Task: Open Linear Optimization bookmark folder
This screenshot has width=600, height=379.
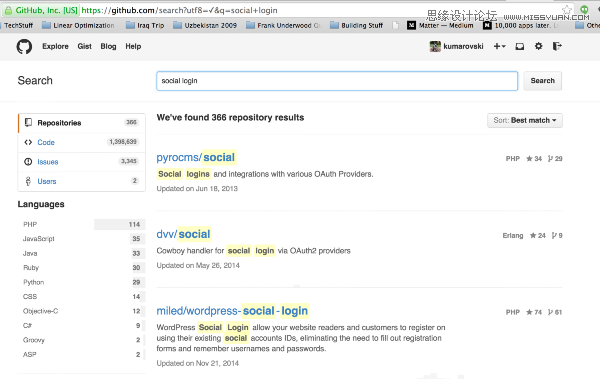Action: point(78,25)
